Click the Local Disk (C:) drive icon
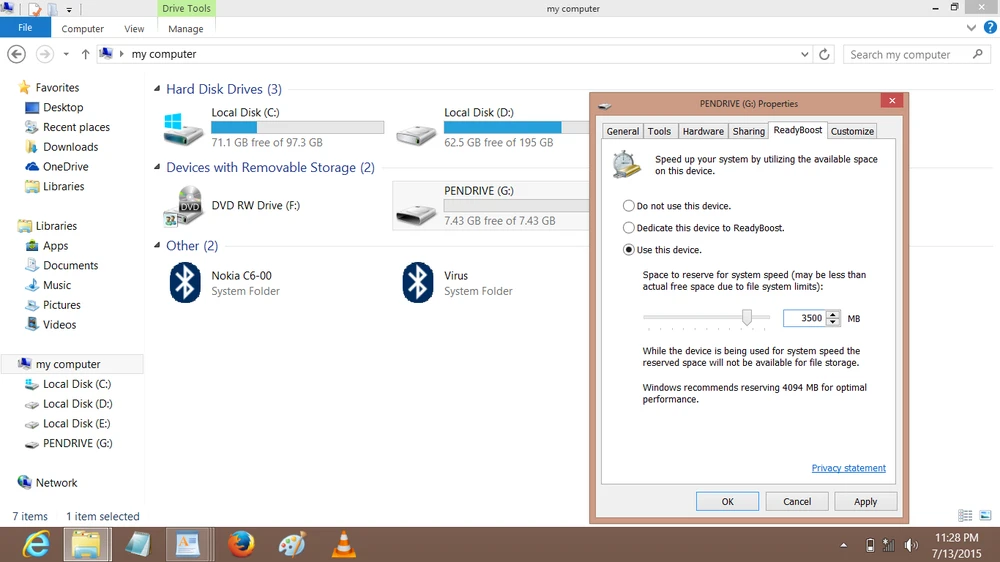The image size is (1000, 562). tap(184, 129)
